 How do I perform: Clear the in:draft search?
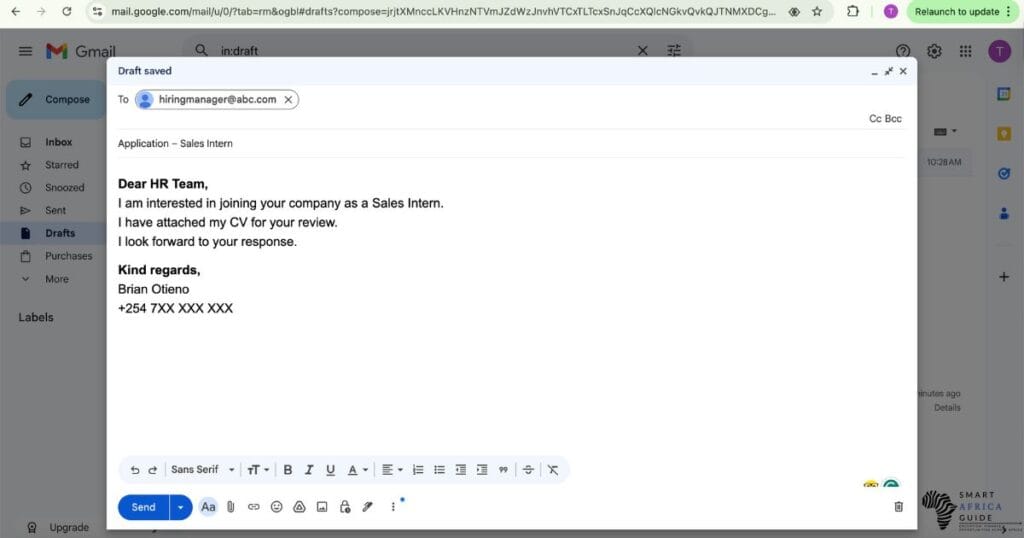(x=643, y=50)
